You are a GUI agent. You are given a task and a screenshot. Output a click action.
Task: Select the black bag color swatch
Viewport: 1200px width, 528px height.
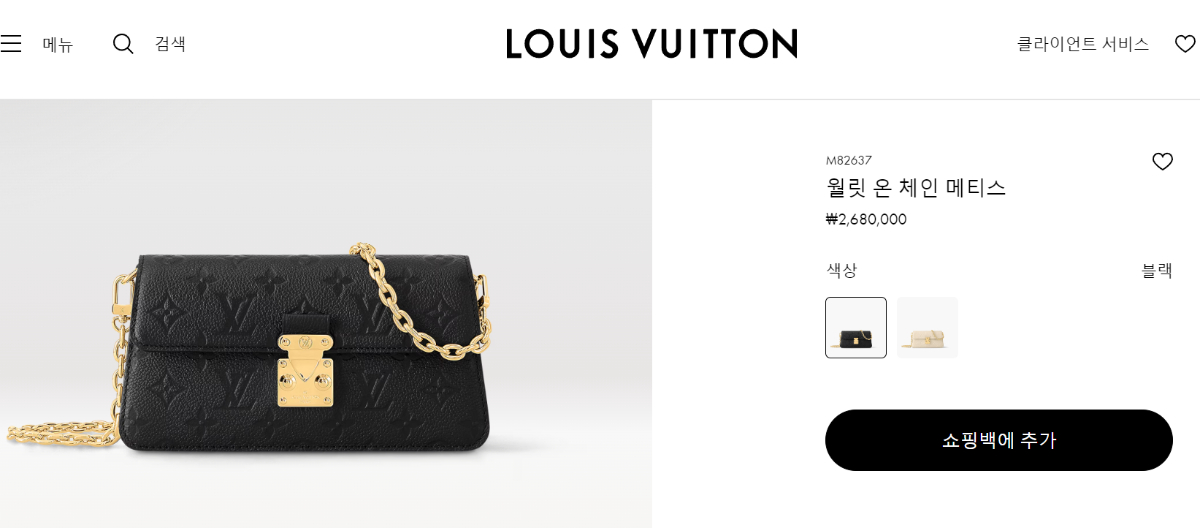[x=856, y=327]
